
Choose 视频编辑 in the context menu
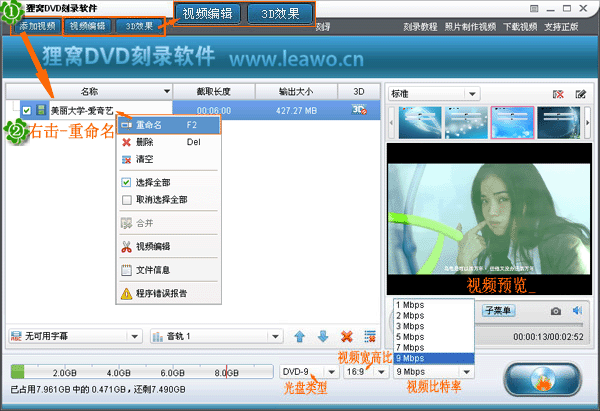pos(169,247)
